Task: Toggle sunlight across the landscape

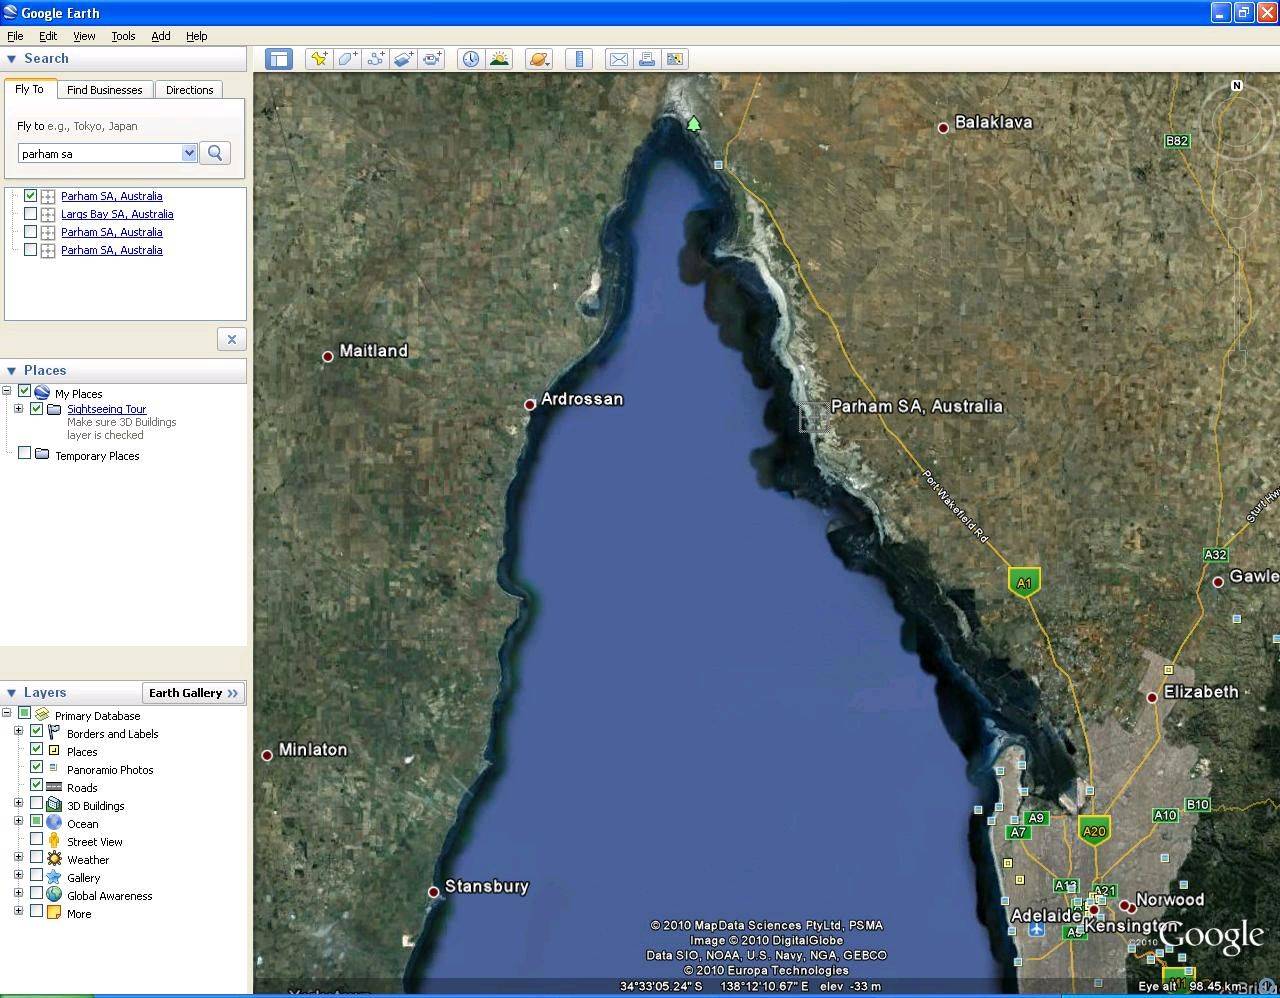Action: (499, 59)
